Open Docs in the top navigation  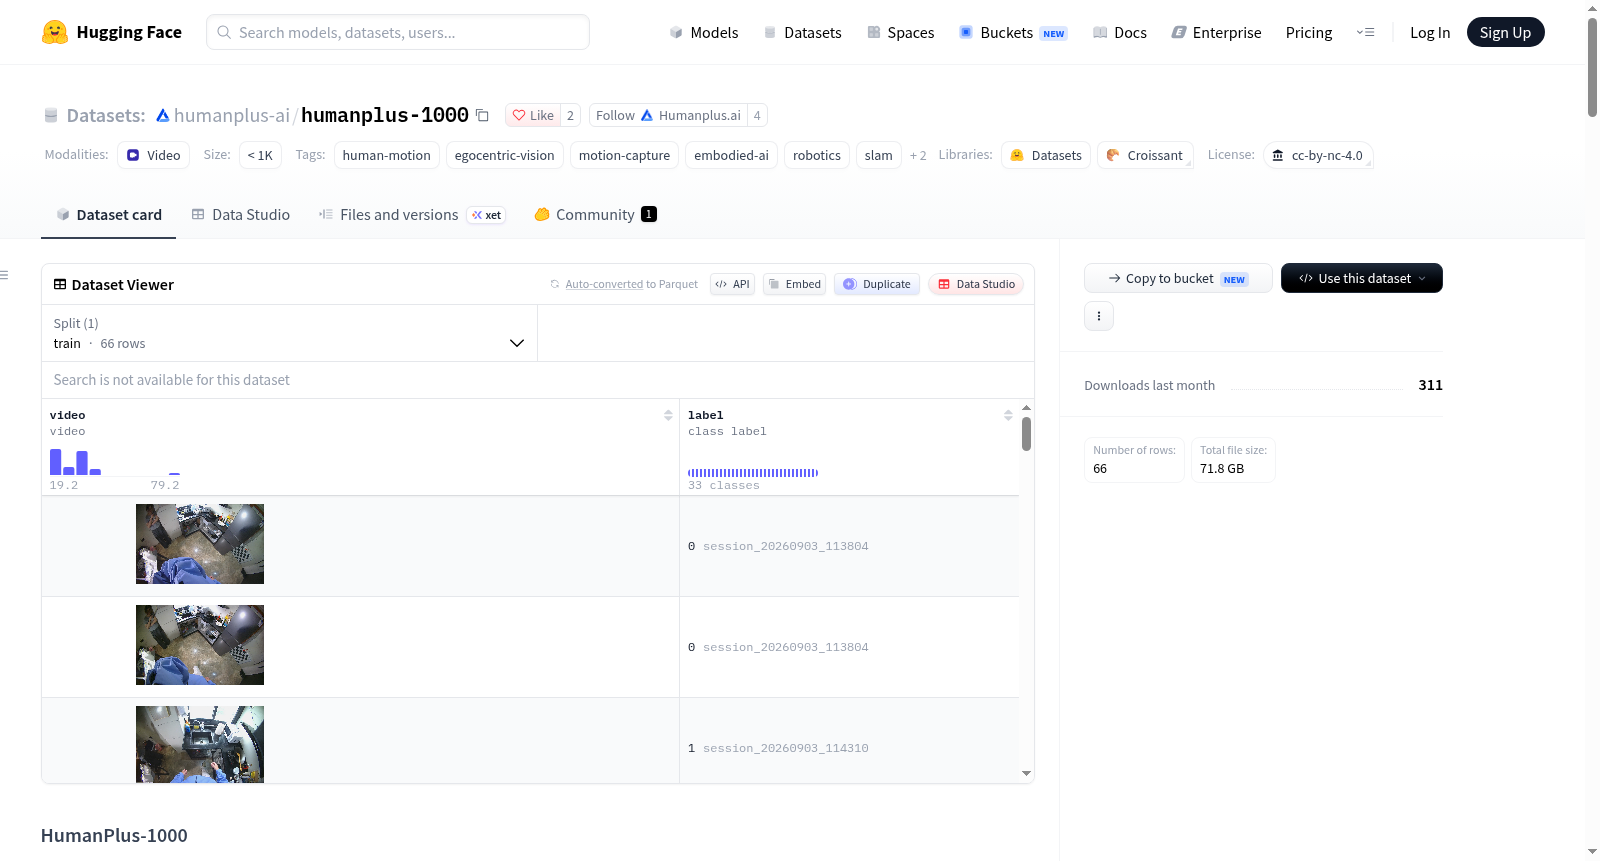coord(1120,32)
